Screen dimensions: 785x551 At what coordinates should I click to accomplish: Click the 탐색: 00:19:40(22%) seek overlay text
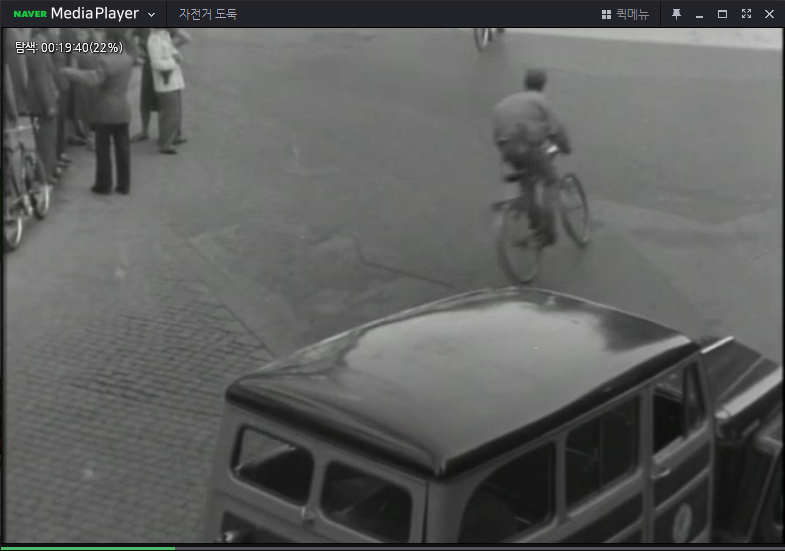coord(69,48)
